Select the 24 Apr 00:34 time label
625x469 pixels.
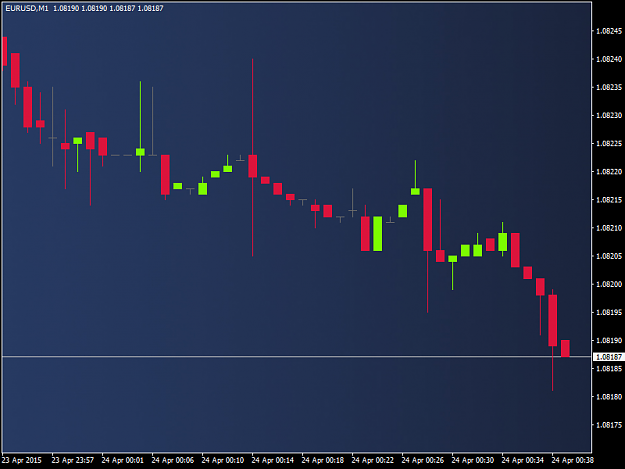pyautogui.click(x=523, y=460)
